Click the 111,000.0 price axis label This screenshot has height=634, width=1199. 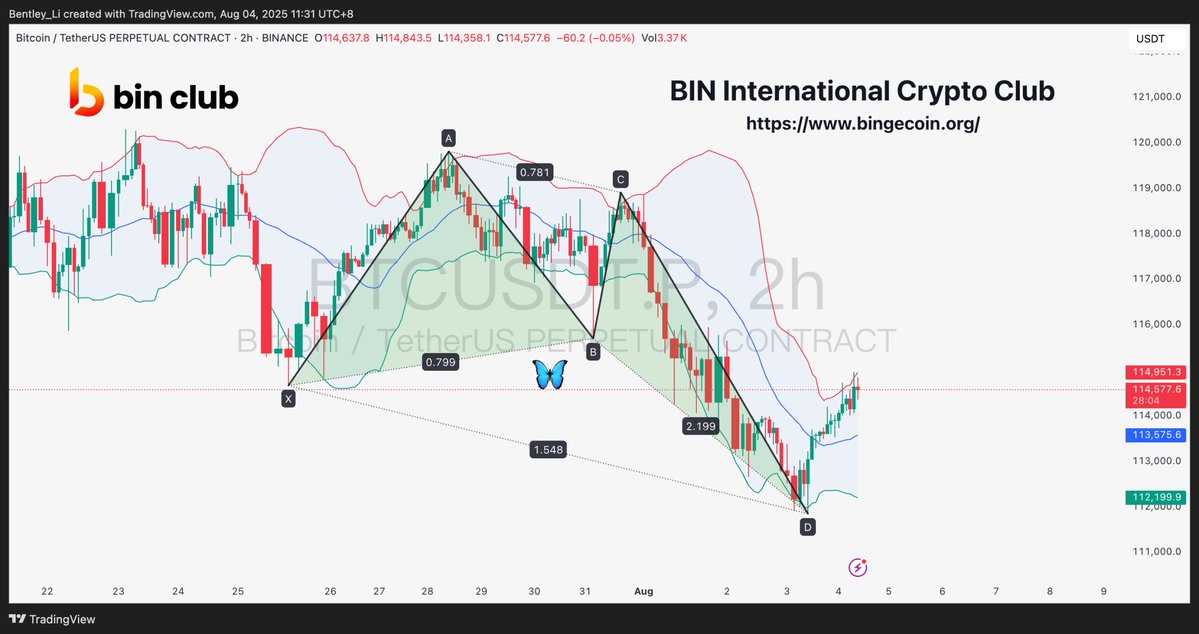[x=1155, y=551]
